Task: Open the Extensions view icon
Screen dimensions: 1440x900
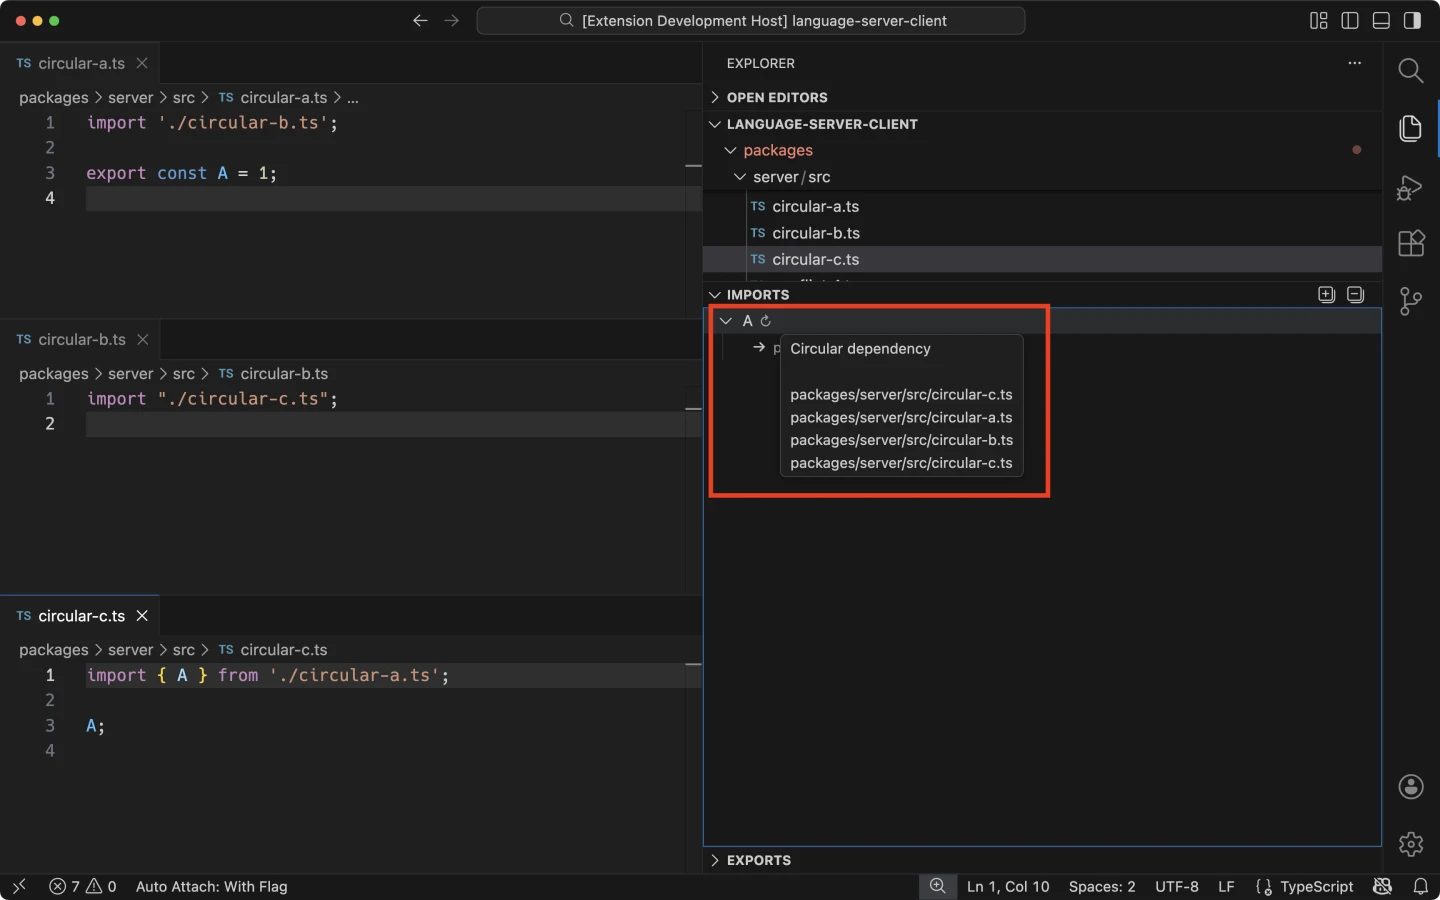Action: (1410, 244)
